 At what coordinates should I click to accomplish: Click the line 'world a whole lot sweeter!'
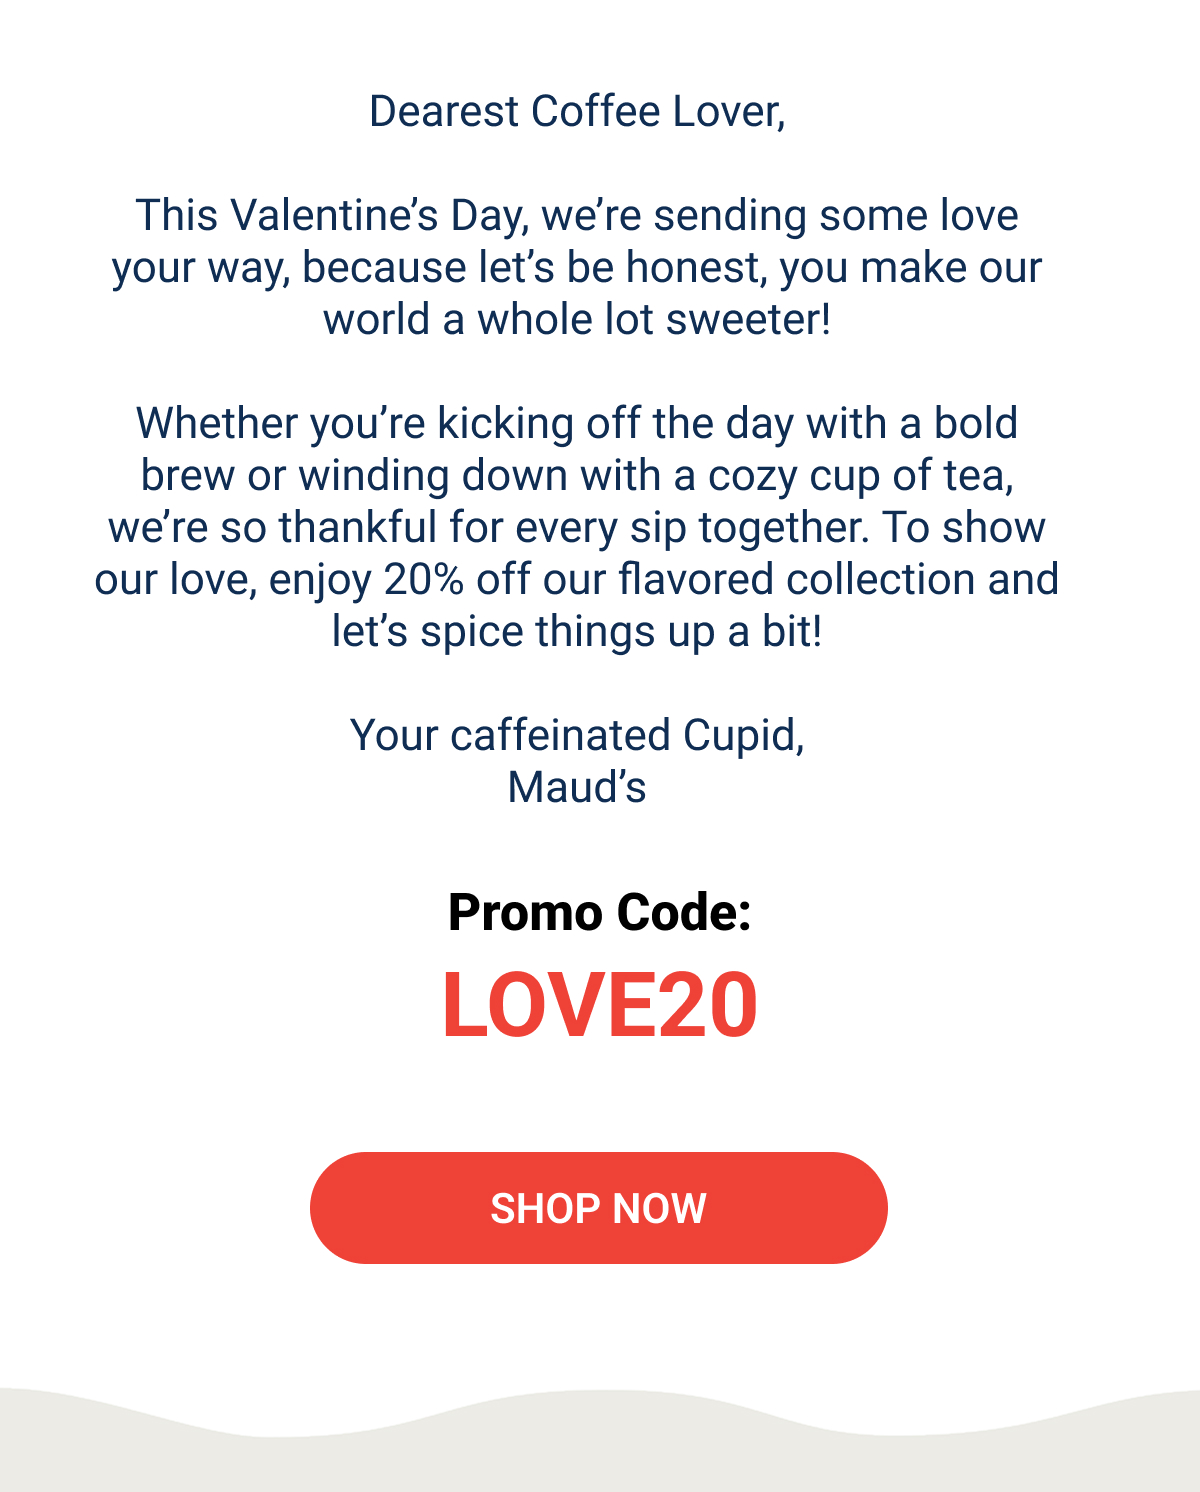tap(577, 320)
